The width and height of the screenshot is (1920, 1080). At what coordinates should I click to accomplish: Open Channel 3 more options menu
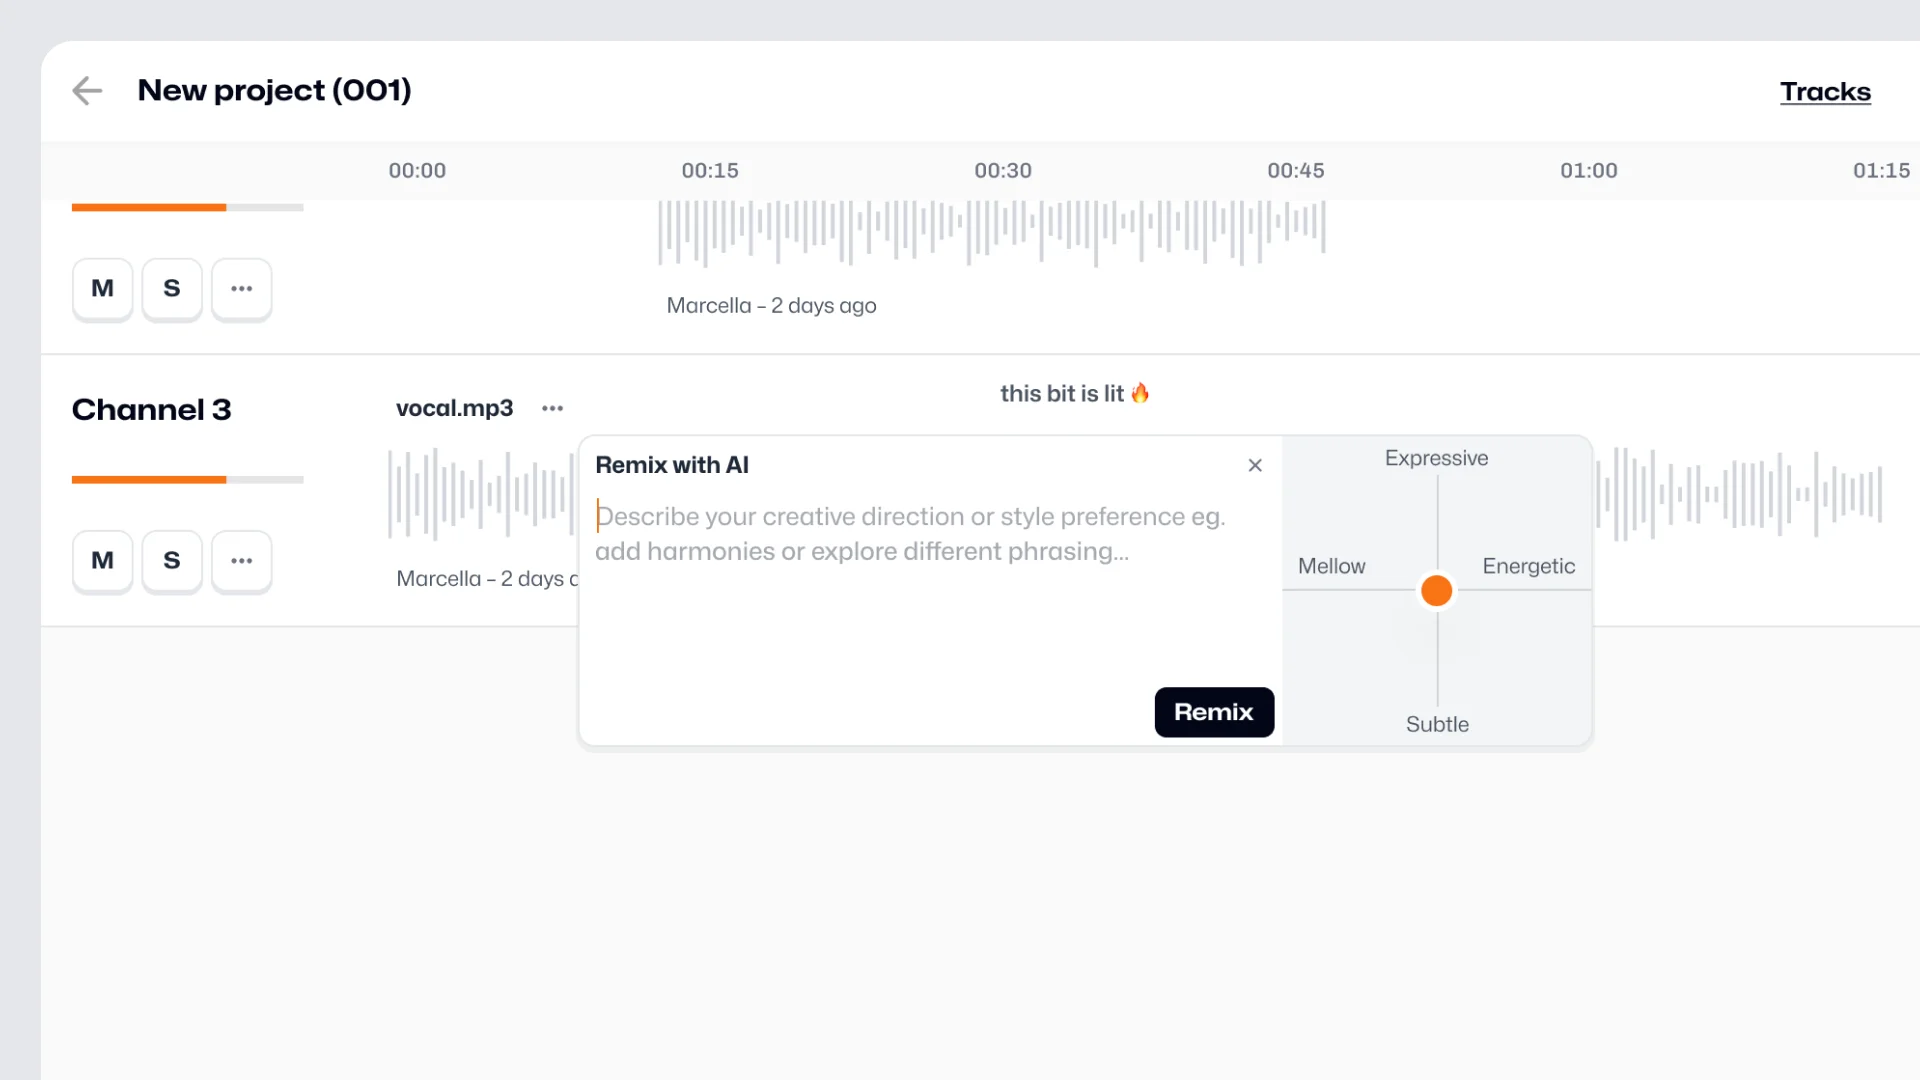point(241,561)
